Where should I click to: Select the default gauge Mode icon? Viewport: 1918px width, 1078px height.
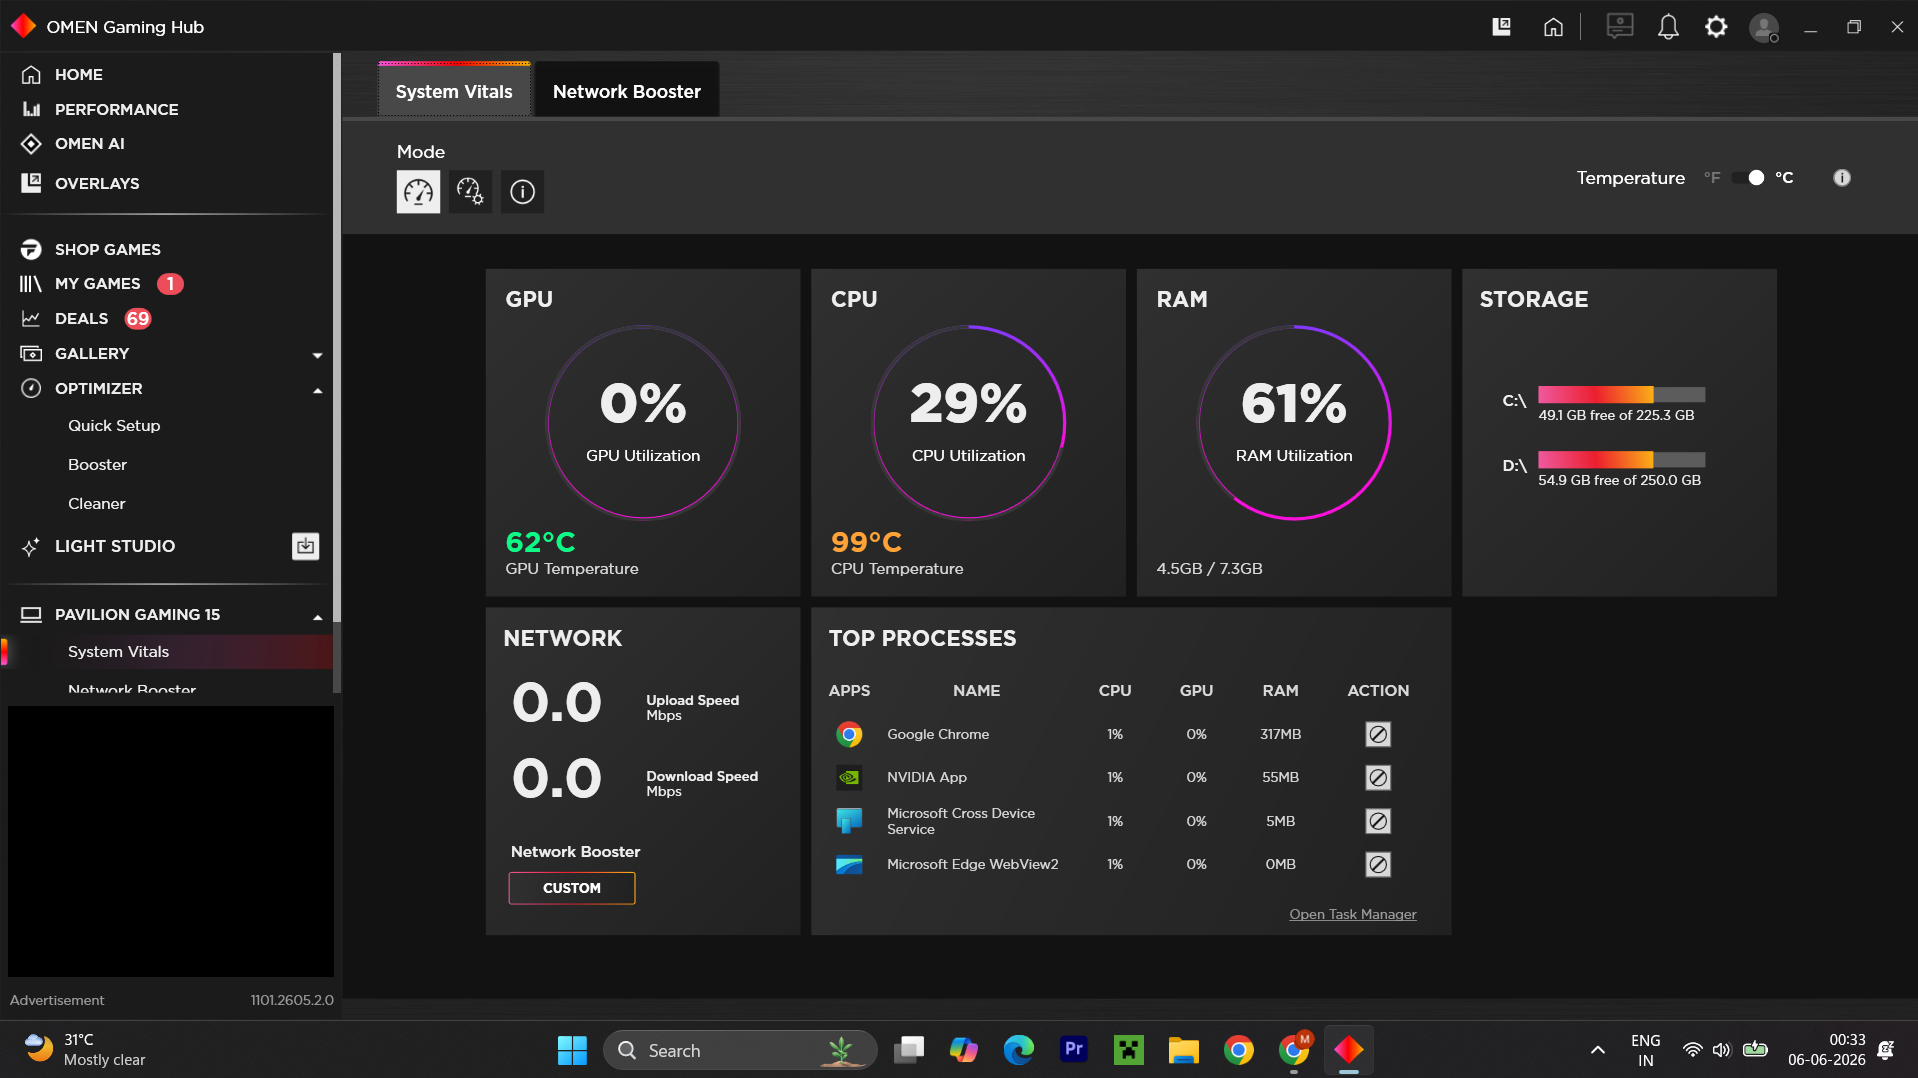click(418, 191)
